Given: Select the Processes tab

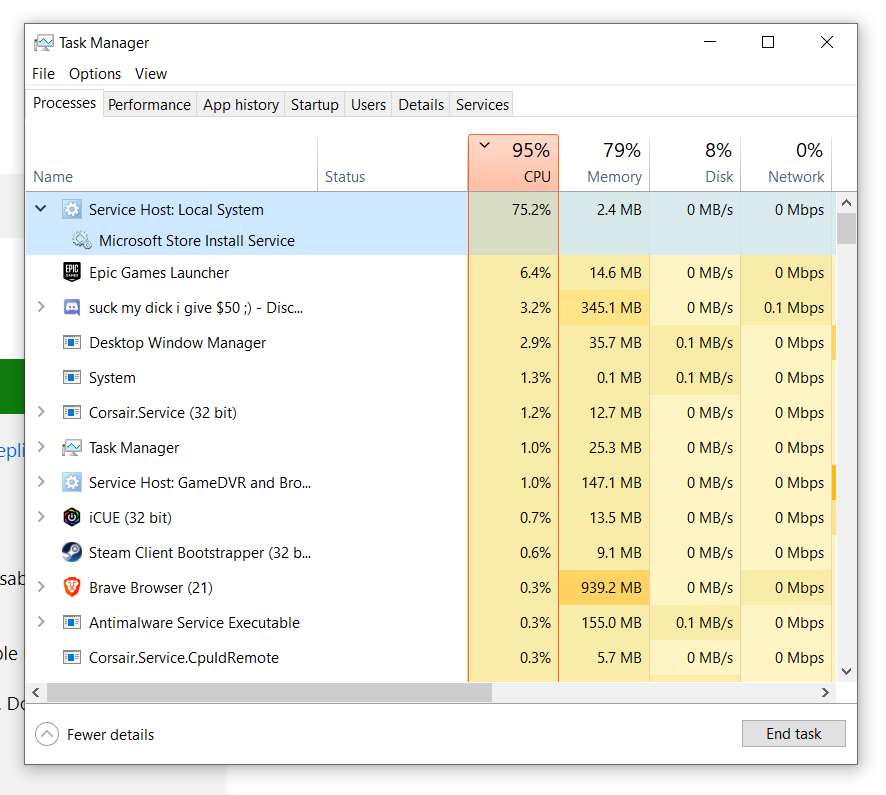Looking at the screenshot, I should pyautogui.click(x=64, y=103).
